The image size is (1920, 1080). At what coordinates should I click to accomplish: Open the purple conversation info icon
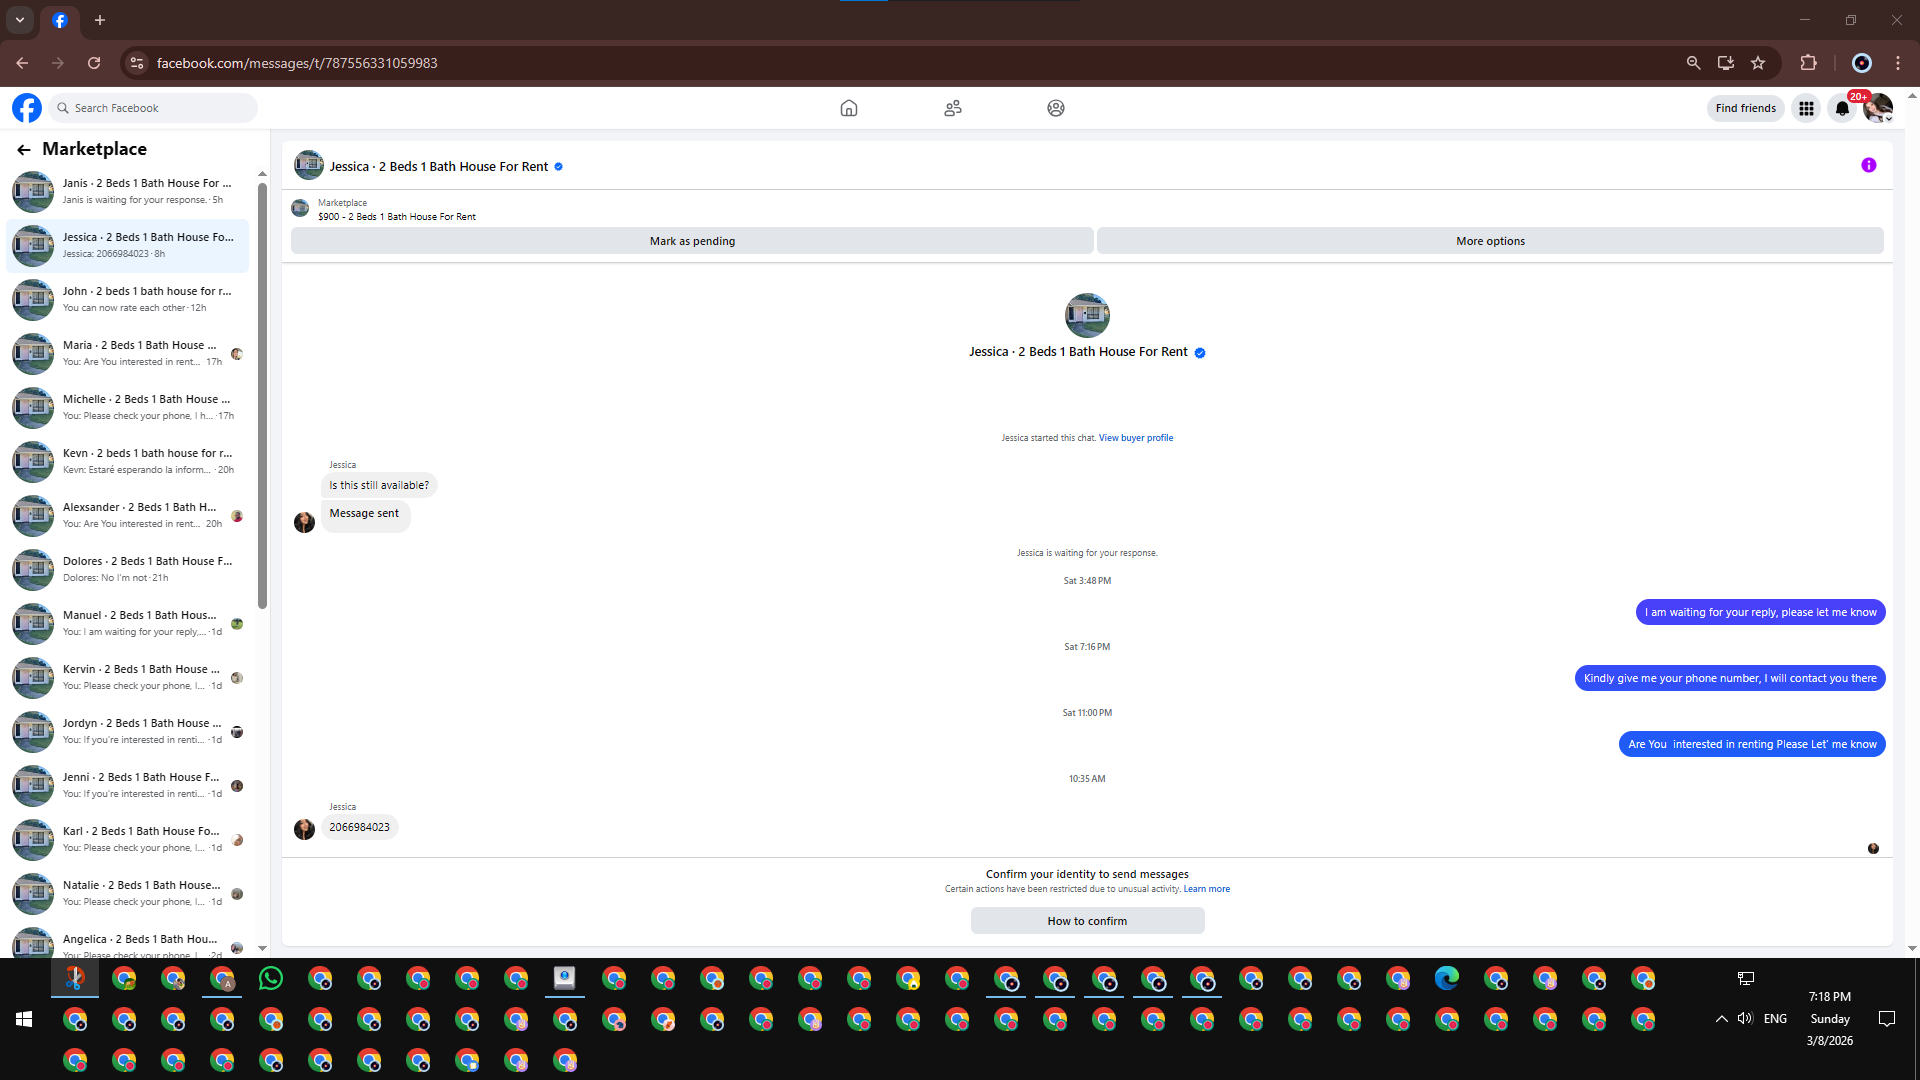tap(1868, 166)
